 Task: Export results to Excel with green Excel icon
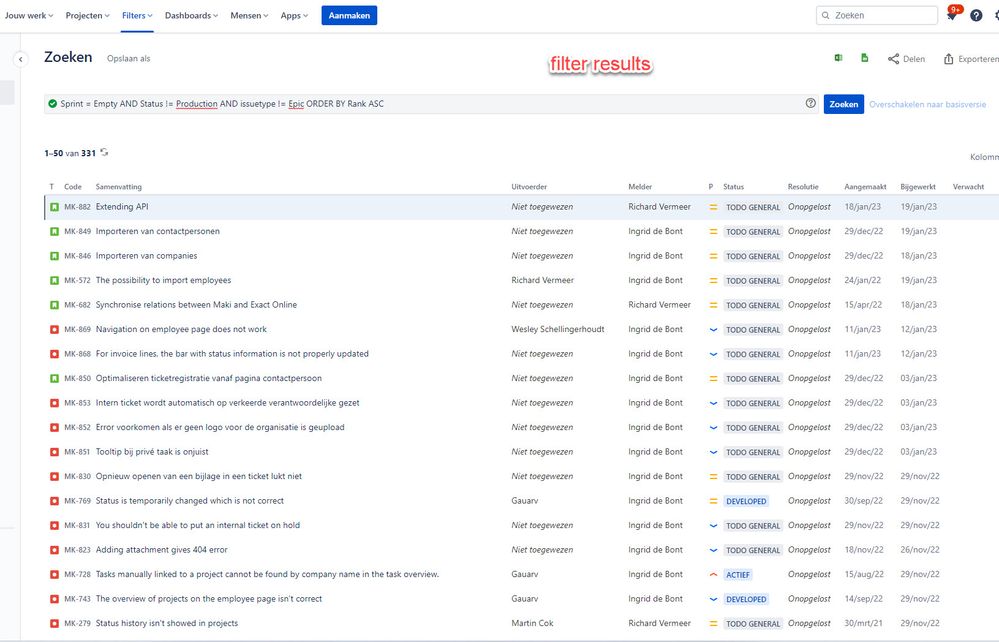point(838,58)
